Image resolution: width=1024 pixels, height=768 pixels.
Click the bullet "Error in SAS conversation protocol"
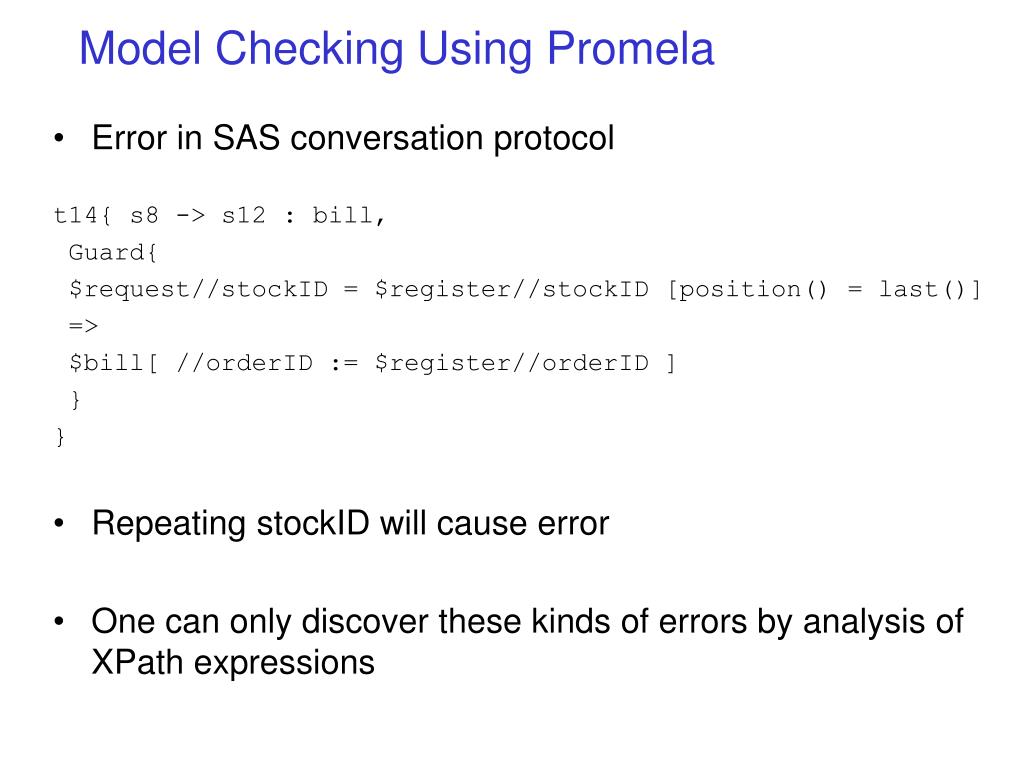(353, 138)
